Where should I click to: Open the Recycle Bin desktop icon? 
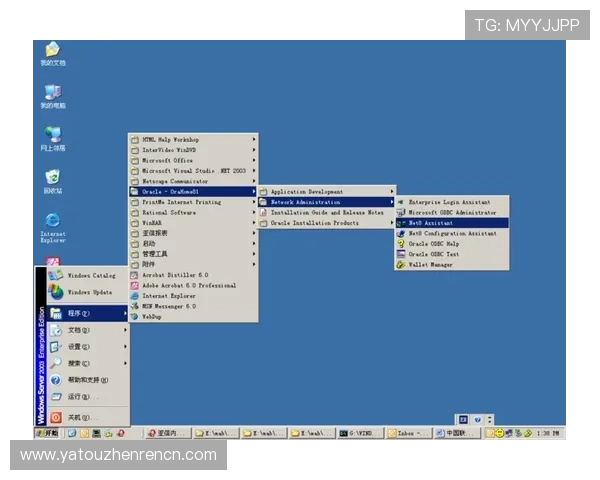(x=52, y=178)
